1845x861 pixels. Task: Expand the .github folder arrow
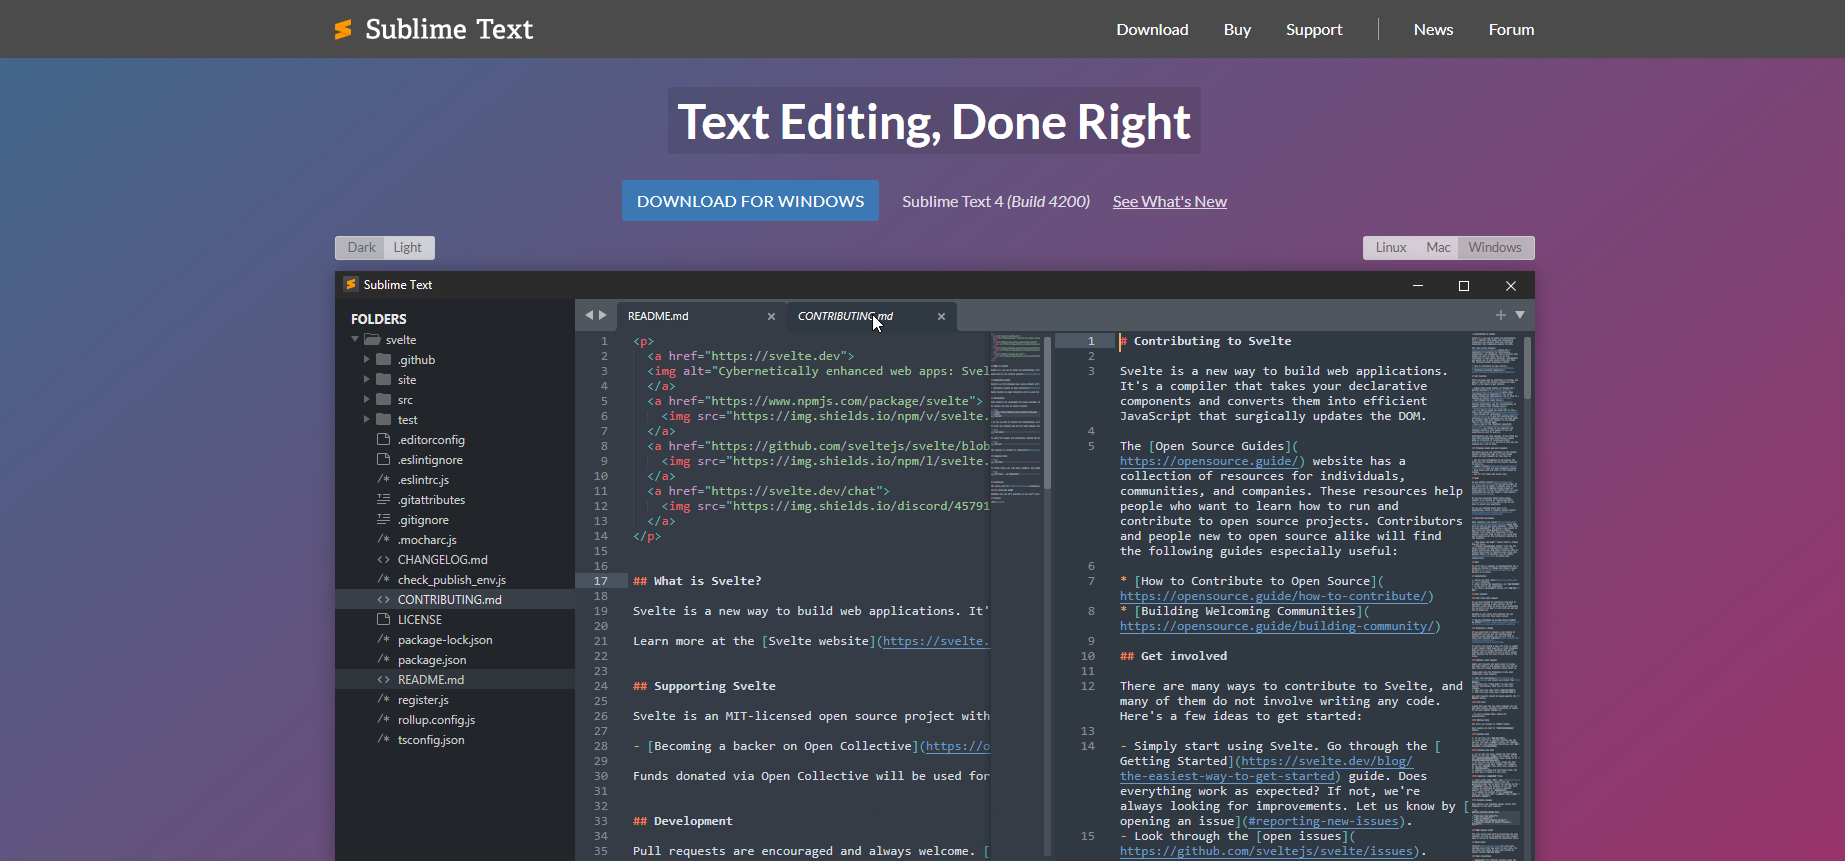367,359
